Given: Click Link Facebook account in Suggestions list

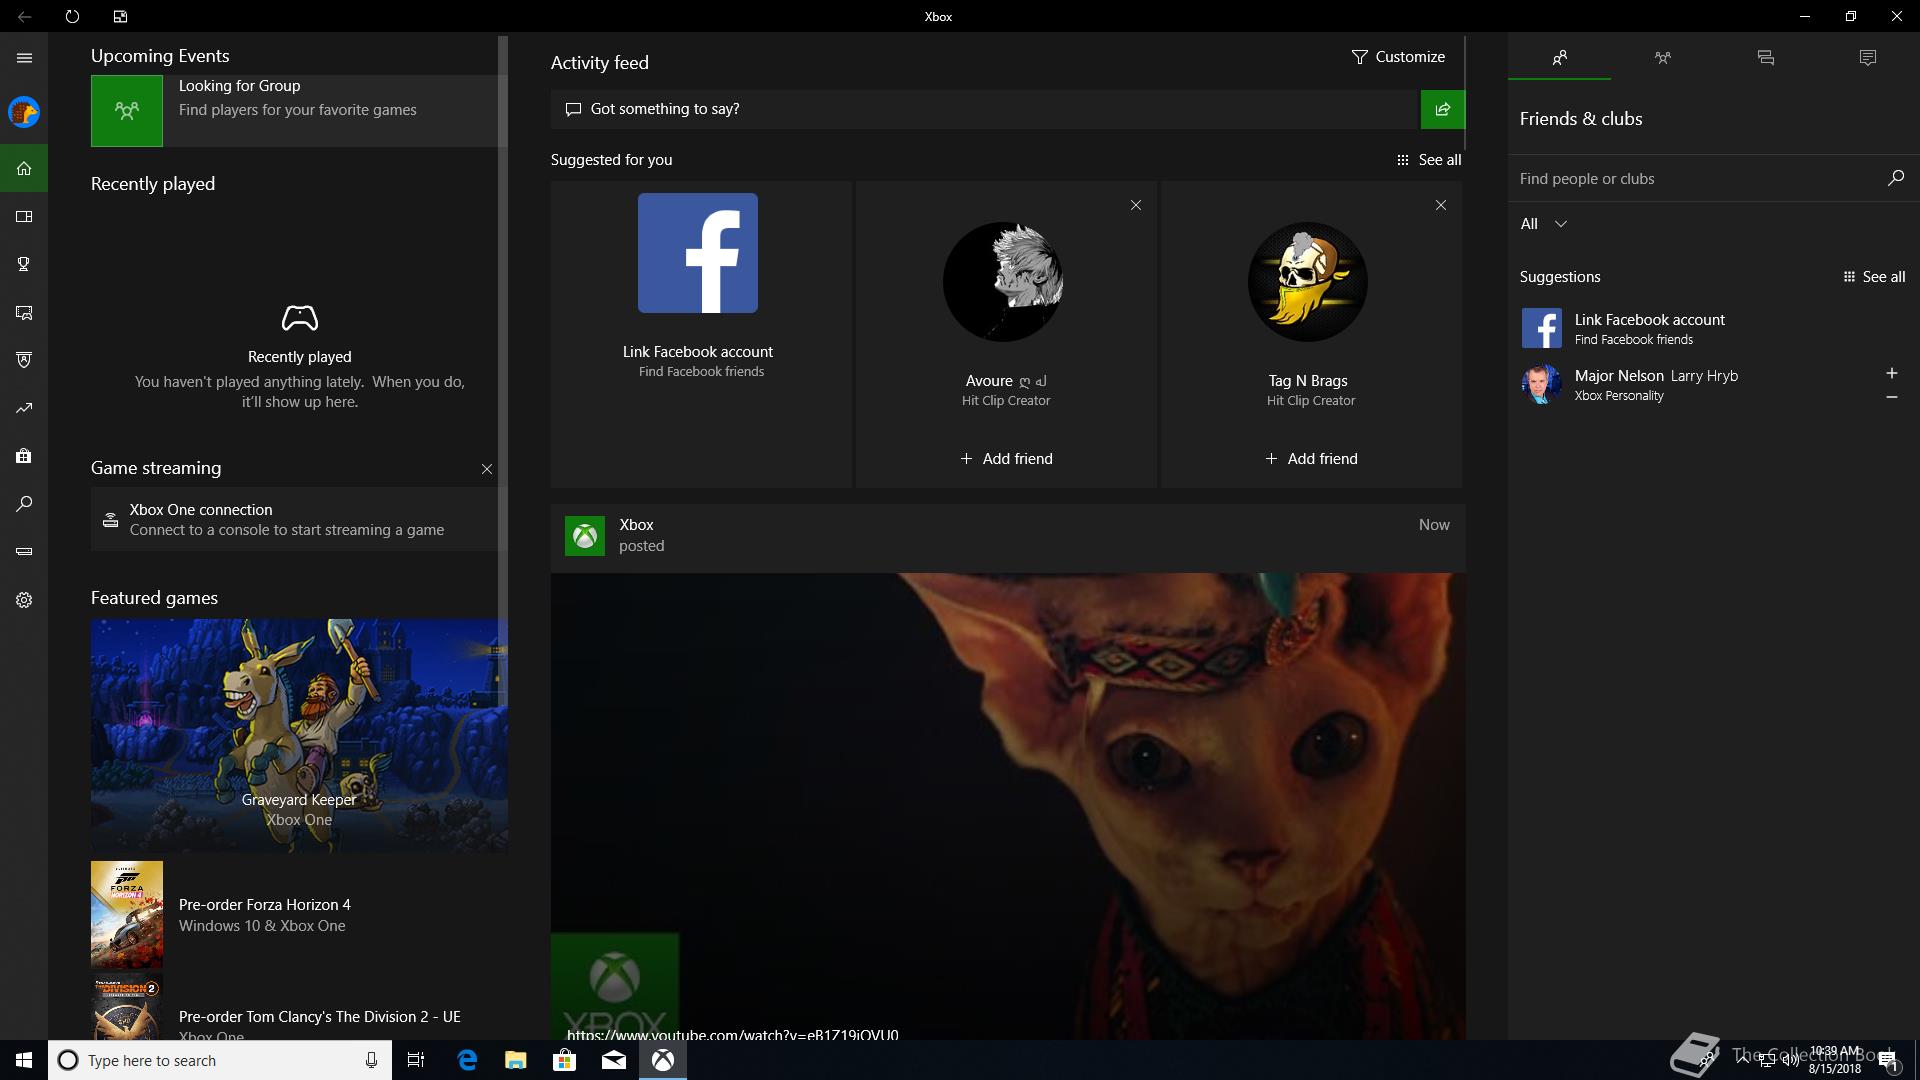Looking at the screenshot, I should [1714, 328].
